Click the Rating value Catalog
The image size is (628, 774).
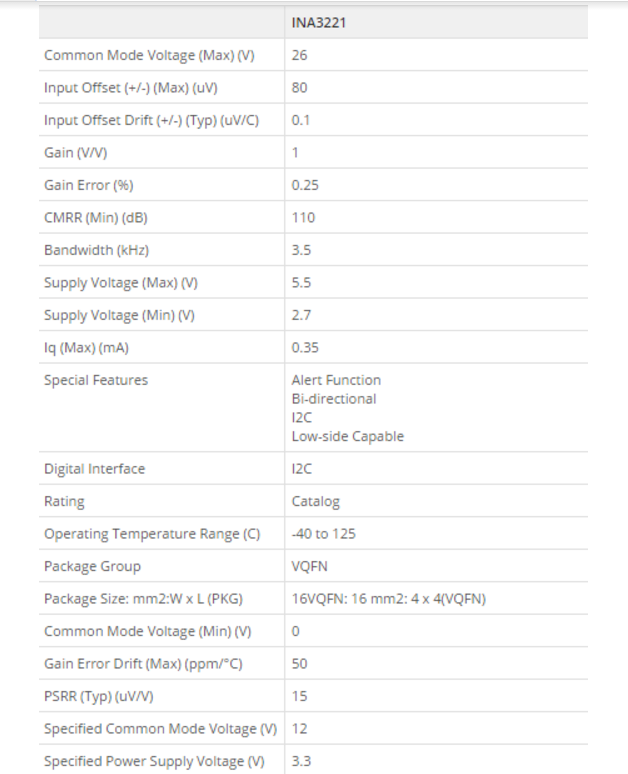315,502
